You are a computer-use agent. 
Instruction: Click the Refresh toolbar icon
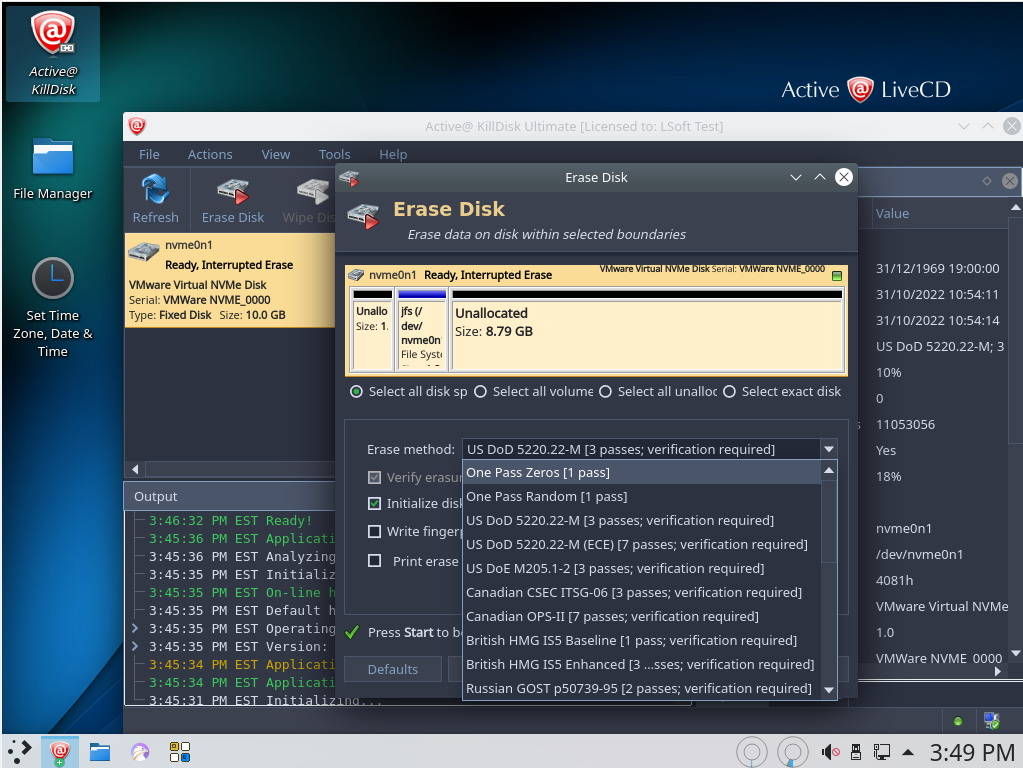click(x=155, y=199)
